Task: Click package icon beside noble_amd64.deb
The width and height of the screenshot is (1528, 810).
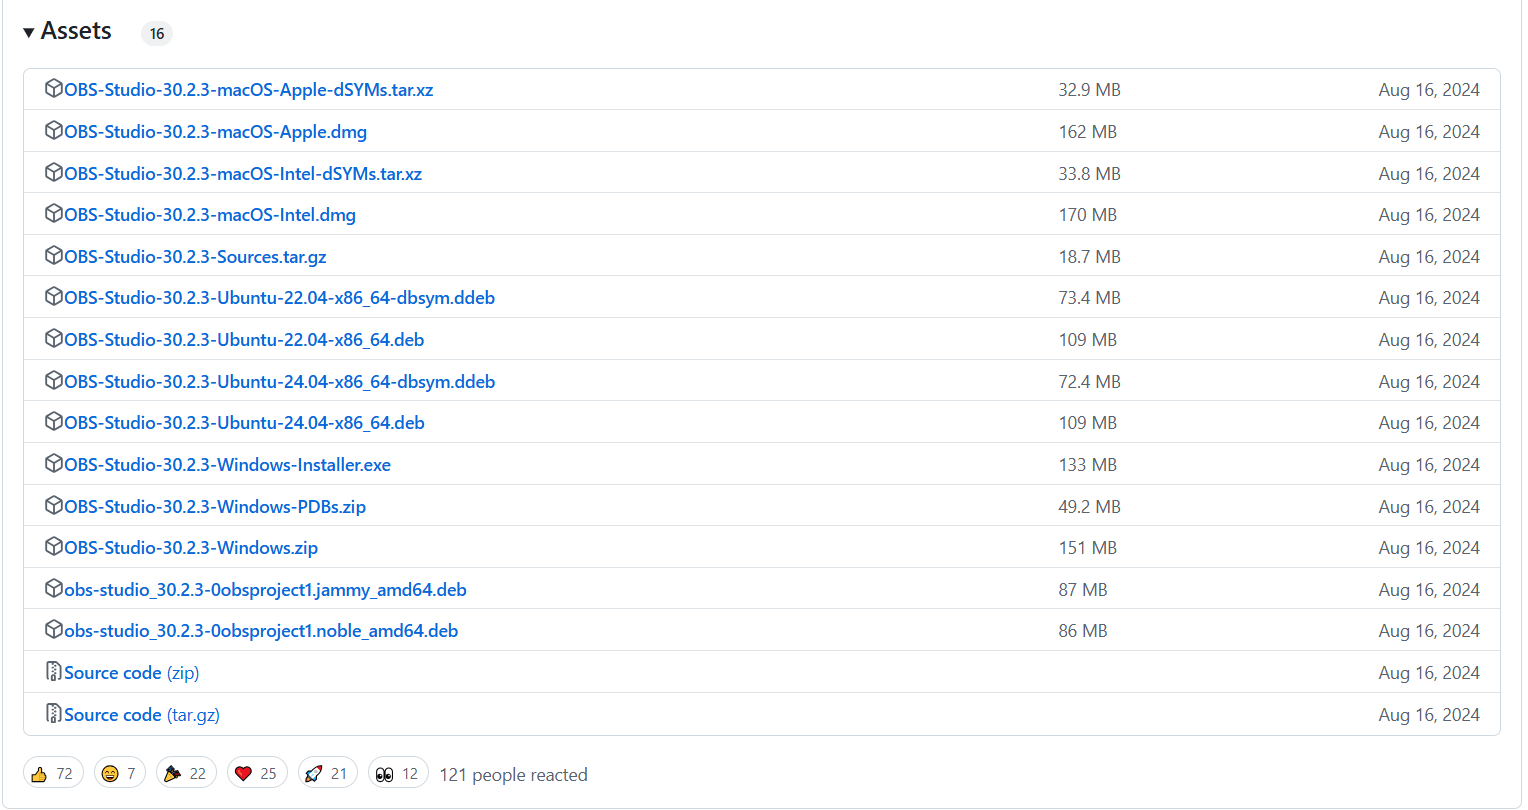Action: (54, 630)
